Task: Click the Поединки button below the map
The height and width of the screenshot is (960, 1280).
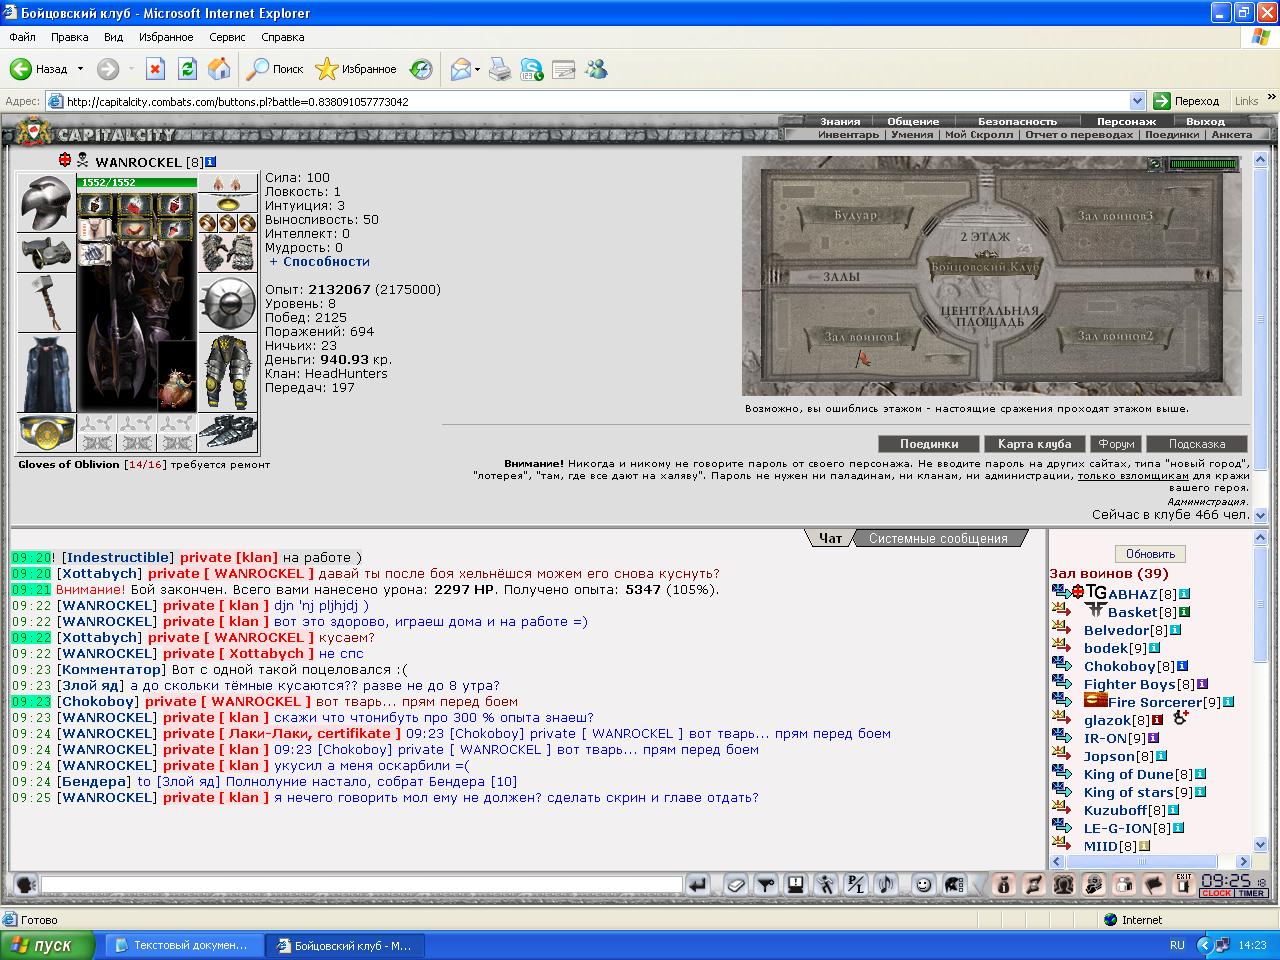Action: 929,444
